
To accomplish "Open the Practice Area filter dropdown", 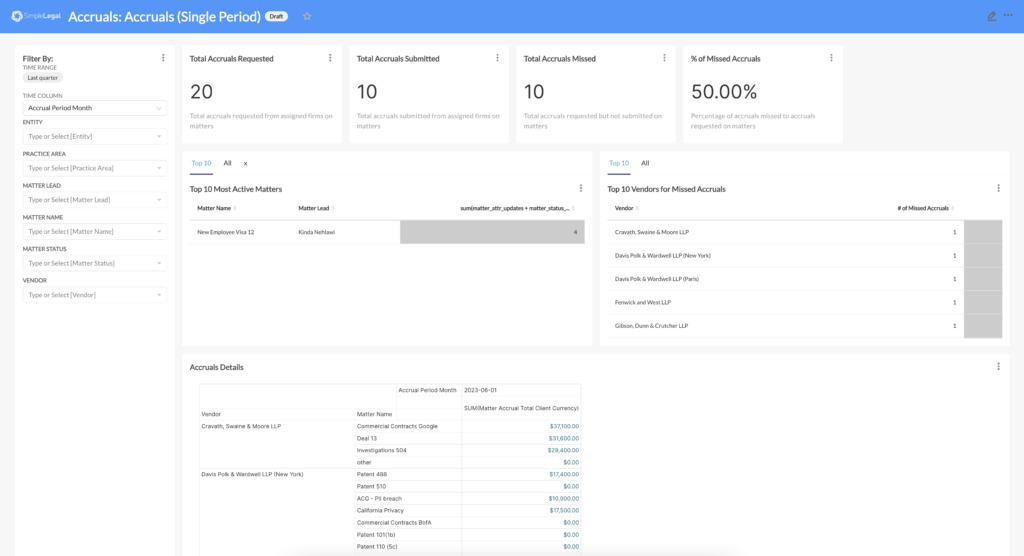I will 95,167.
